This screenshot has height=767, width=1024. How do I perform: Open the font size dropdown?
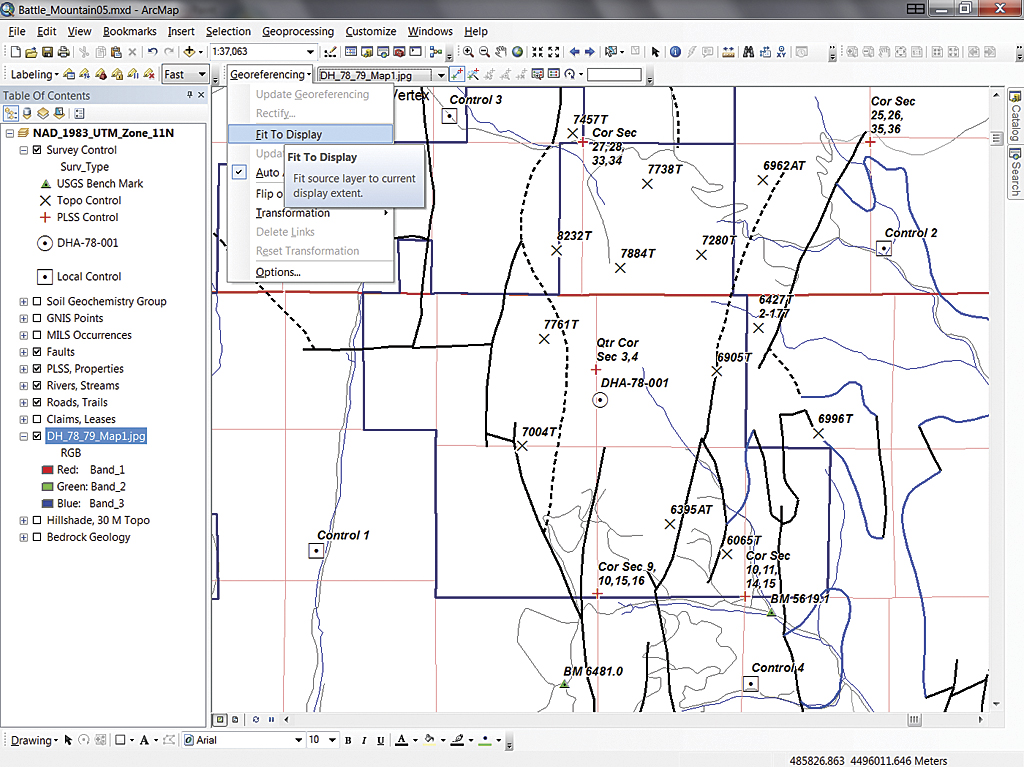click(332, 740)
